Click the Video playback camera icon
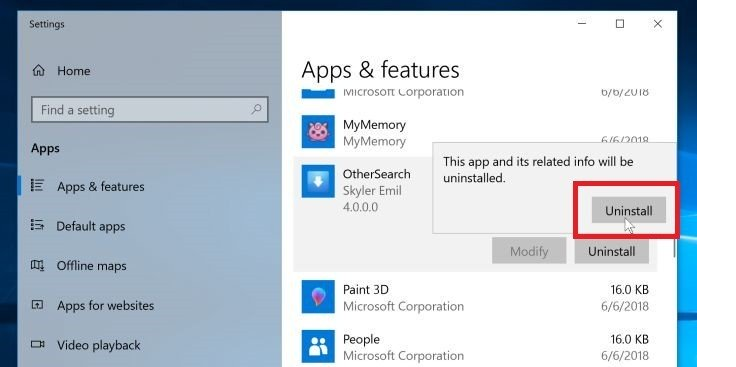 [x=38, y=344]
